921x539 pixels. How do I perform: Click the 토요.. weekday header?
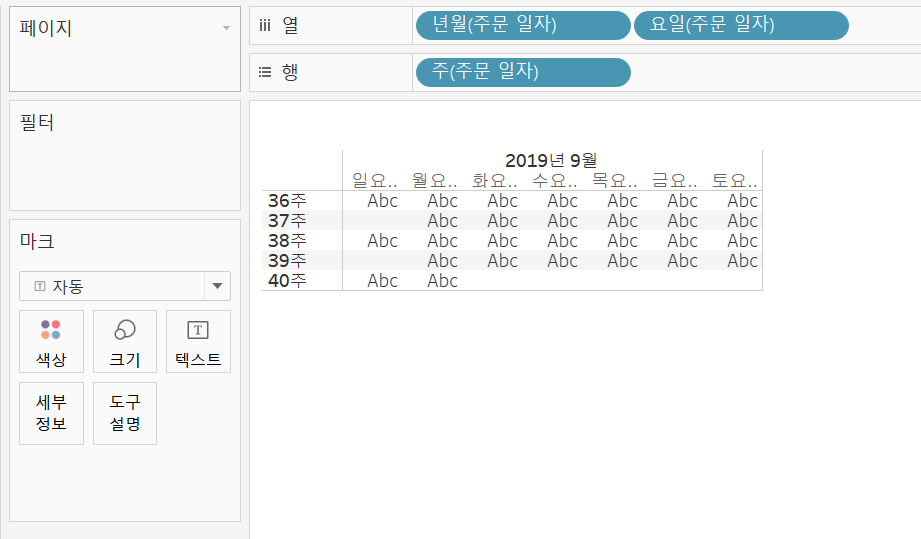click(734, 180)
